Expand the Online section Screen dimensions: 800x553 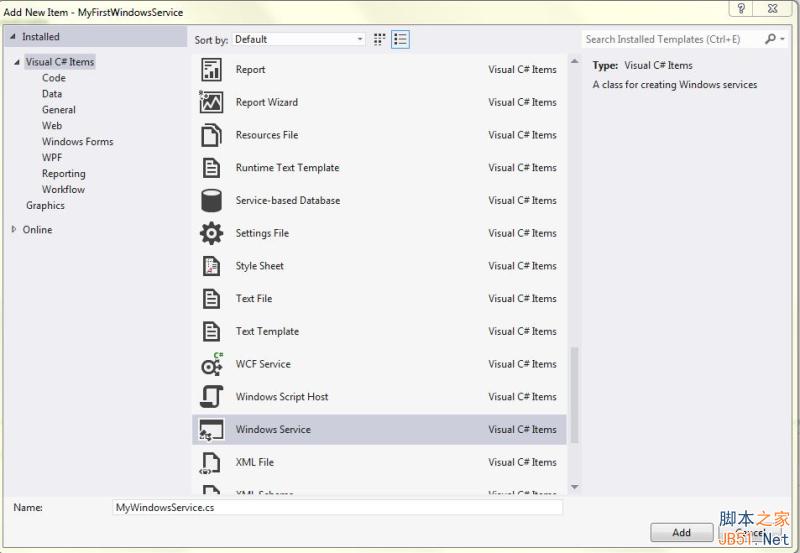14,230
